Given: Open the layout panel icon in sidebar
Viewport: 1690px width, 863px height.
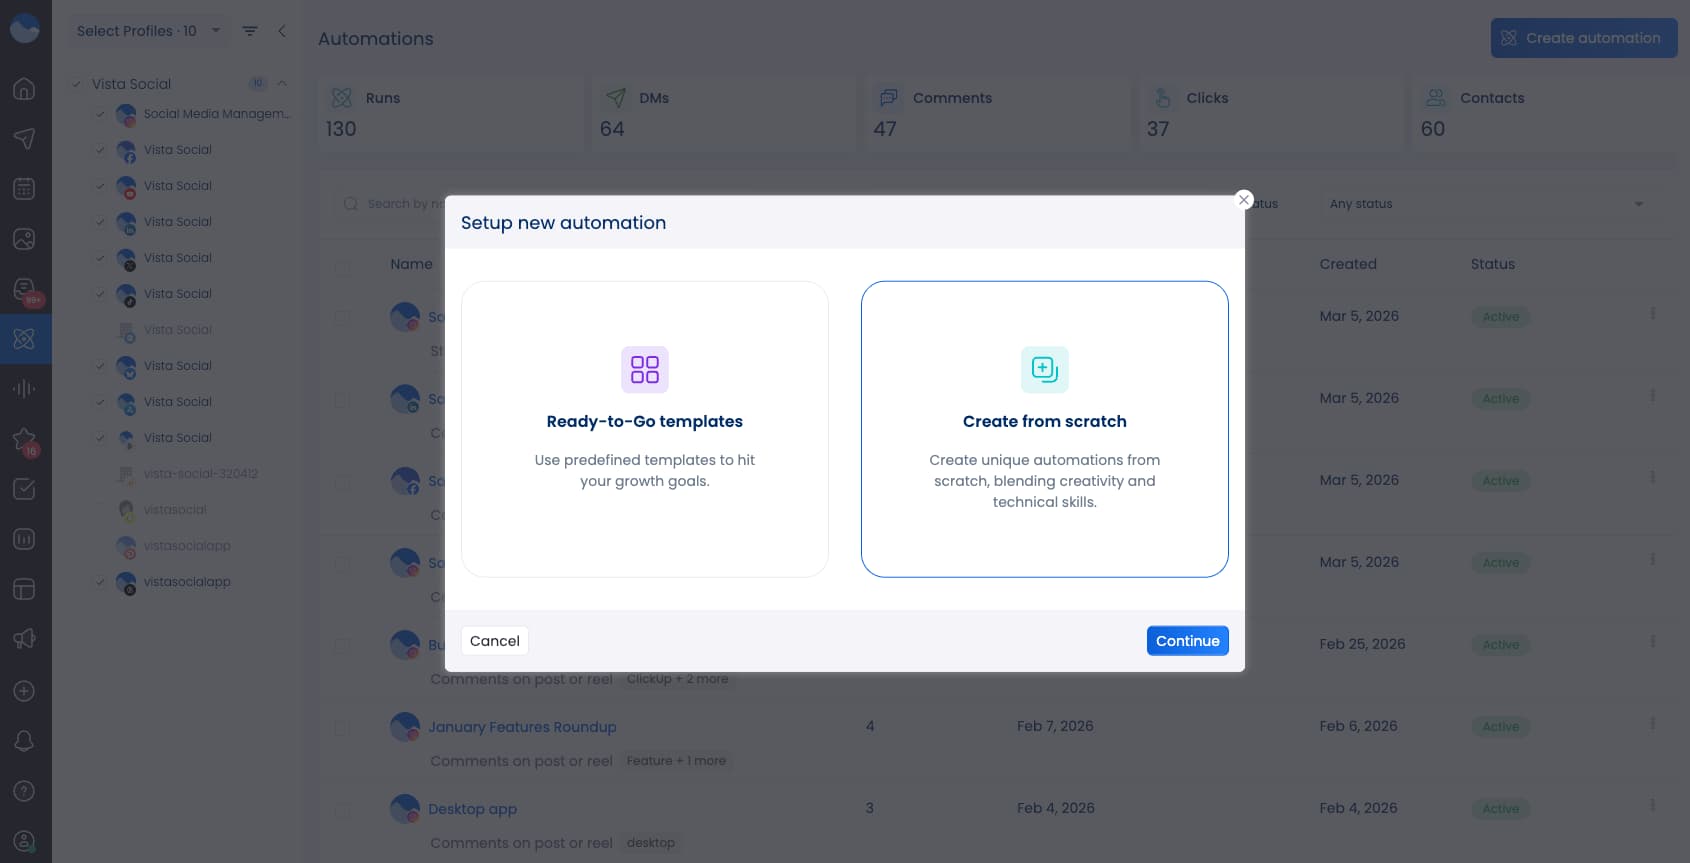Looking at the screenshot, I should tap(24, 589).
